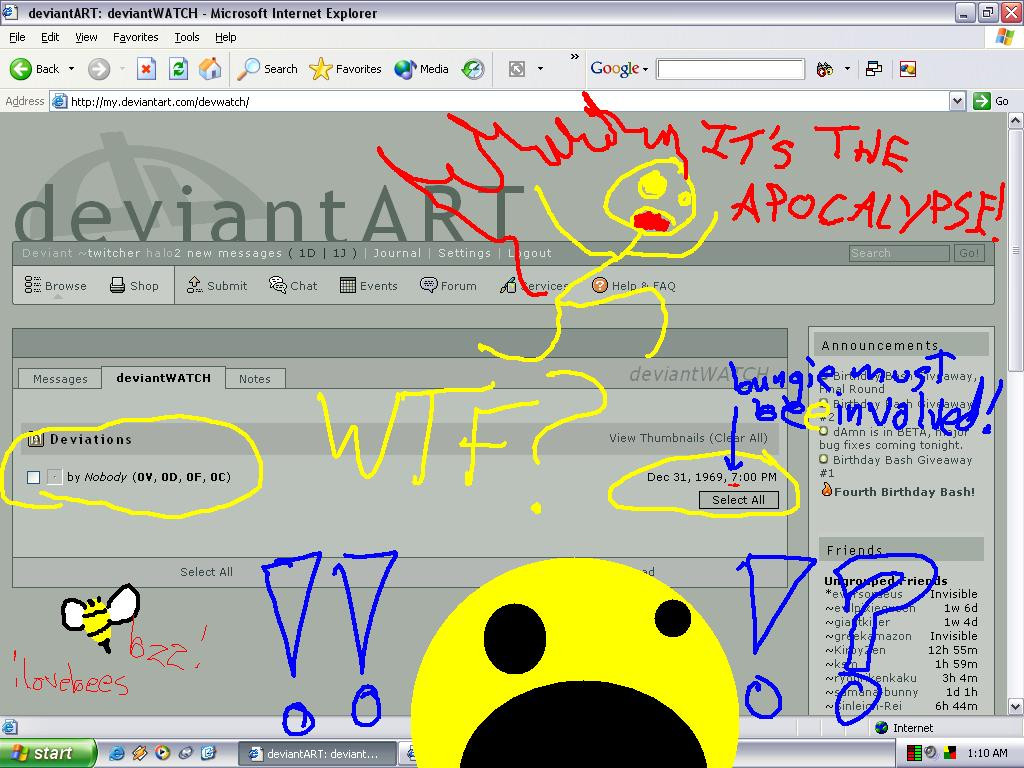Click the volume tray icon
Image resolution: width=1024 pixels, height=768 pixels.
click(931, 753)
